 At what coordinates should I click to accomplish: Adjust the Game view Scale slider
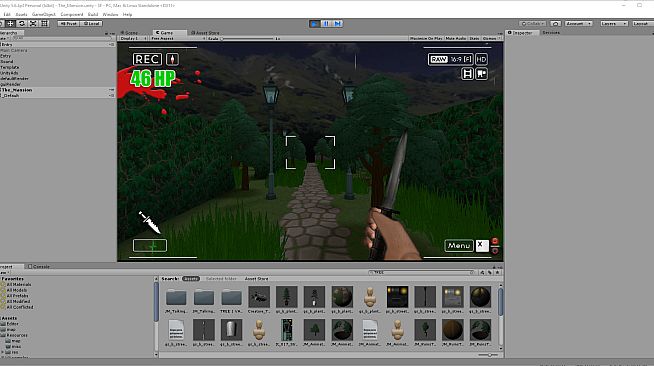point(246,38)
